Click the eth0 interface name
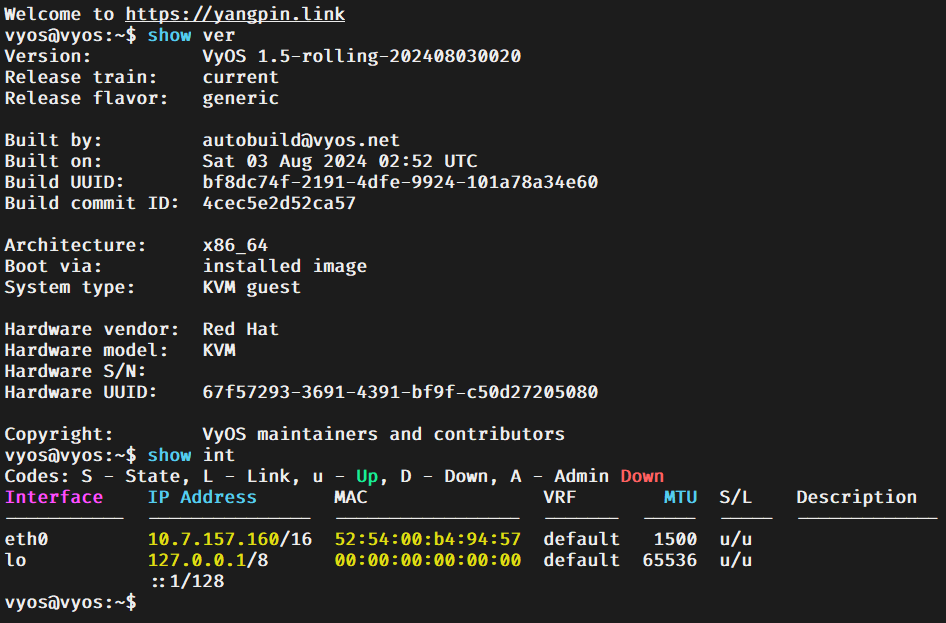The image size is (946, 623). point(27,539)
